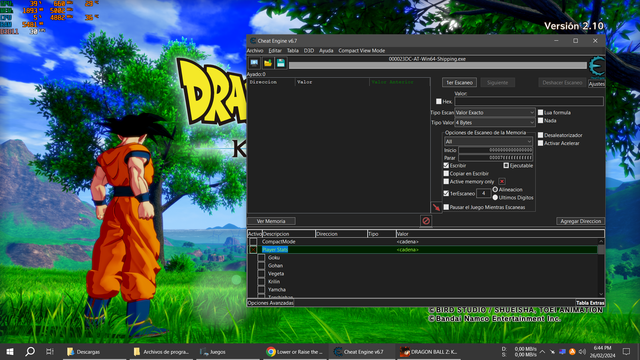The height and width of the screenshot is (360, 640).
Task: Click the red X beside Active memory only
Action: (502, 182)
